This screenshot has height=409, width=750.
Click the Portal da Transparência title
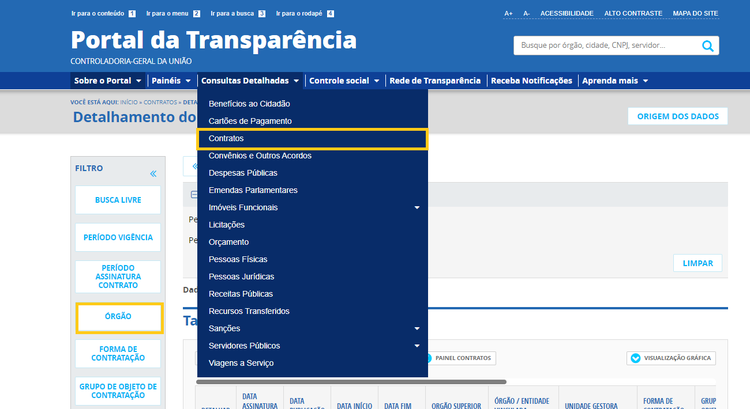pos(213,40)
